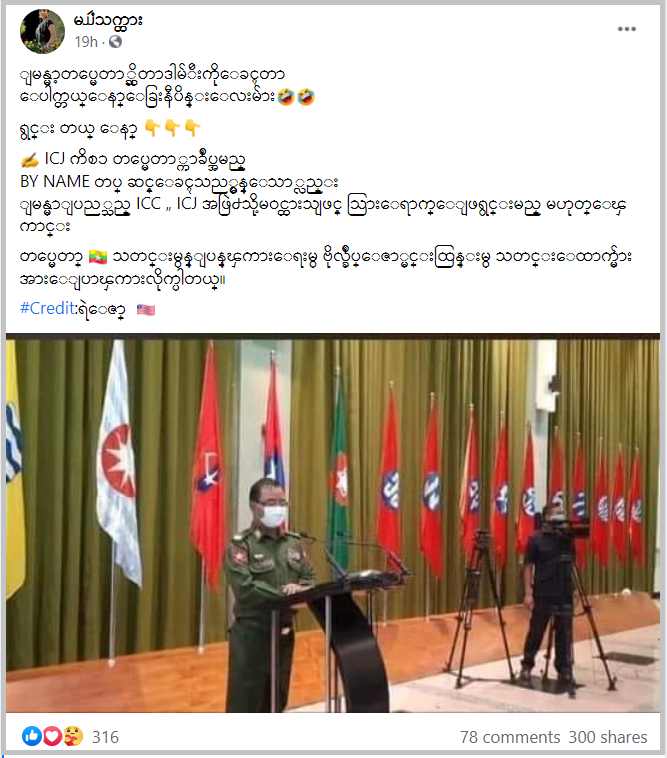
Task: Click the 19h post timestamp
Action: [x=86, y=42]
